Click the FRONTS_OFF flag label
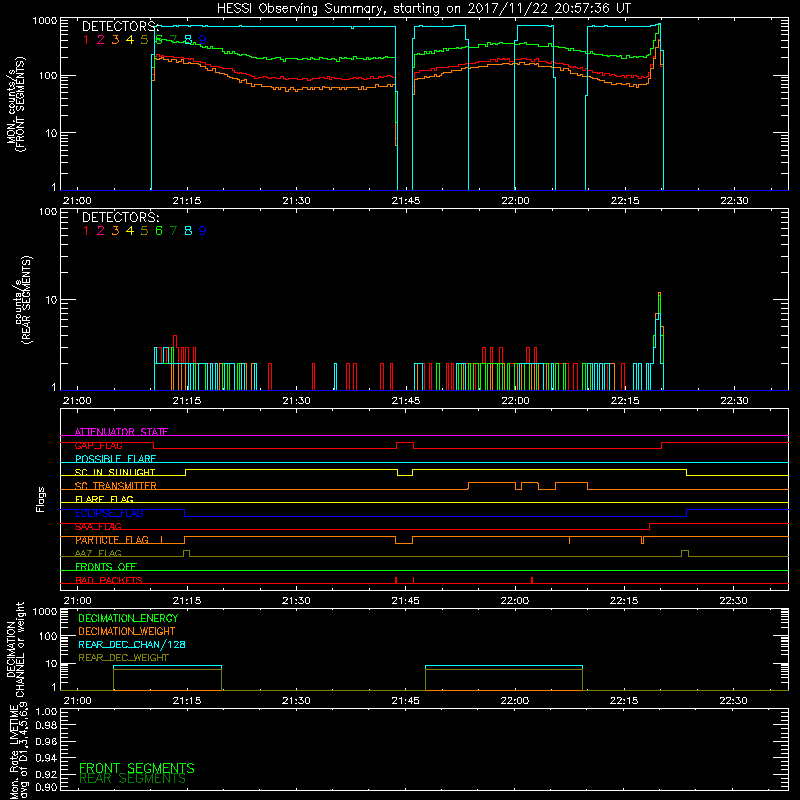 pyautogui.click(x=106, y=567)
